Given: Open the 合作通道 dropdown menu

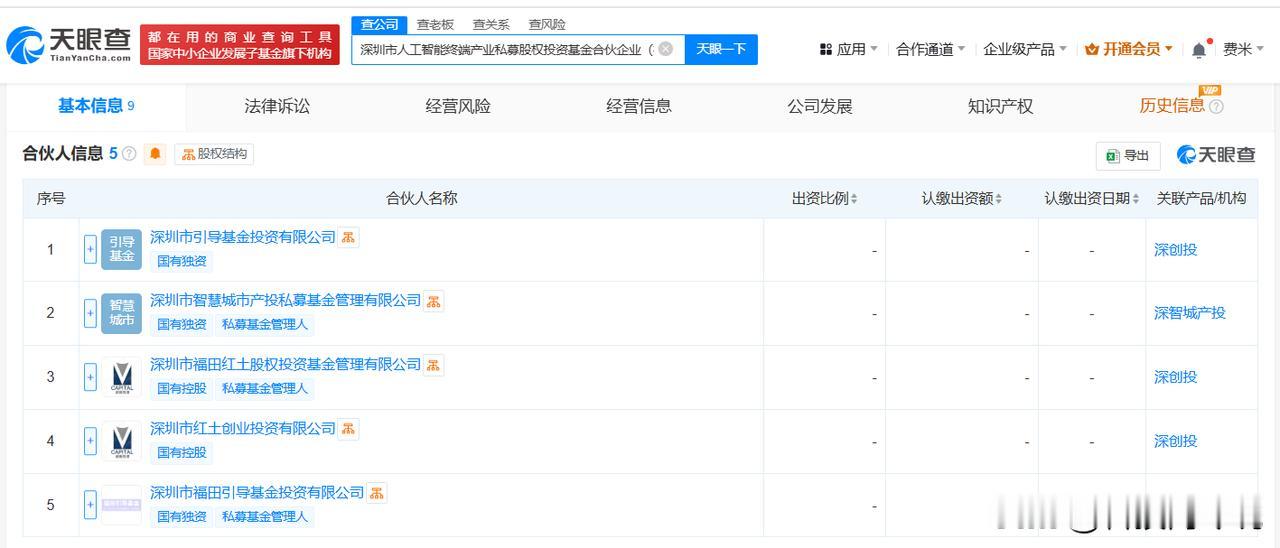Looking at the screenshot, I should tap(931, 49).
